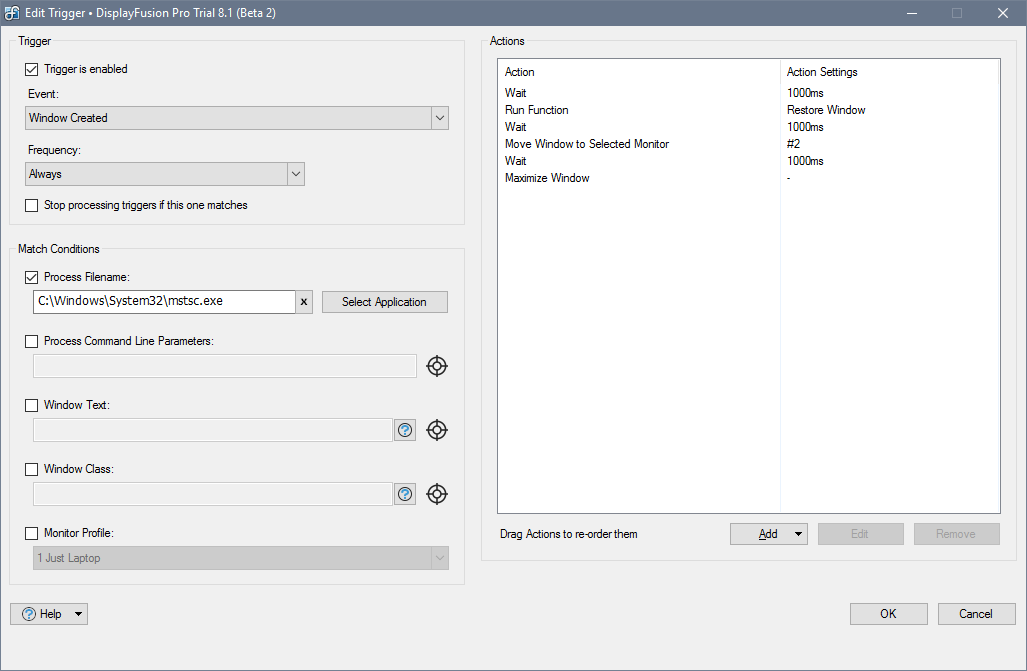Expand the Help dropdown menu

click(x=49, y=614)
